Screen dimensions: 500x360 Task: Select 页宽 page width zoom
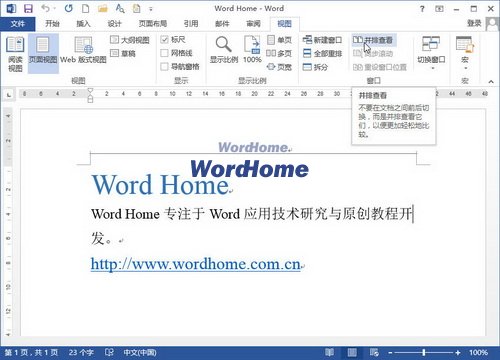(279, 67)
